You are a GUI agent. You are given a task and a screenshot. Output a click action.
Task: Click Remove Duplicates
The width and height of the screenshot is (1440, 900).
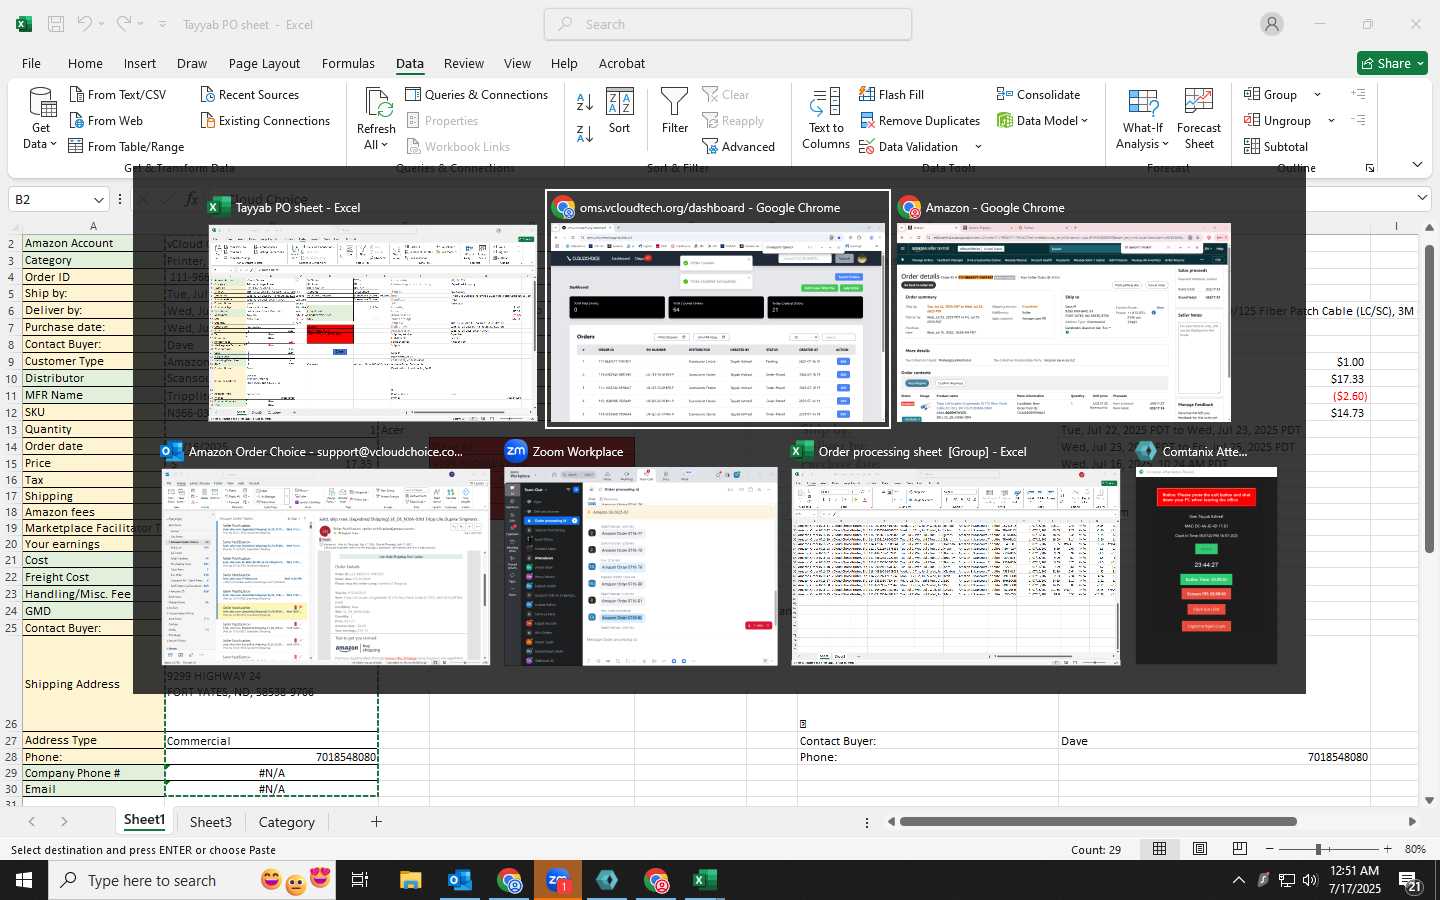[x=920, y=121]
